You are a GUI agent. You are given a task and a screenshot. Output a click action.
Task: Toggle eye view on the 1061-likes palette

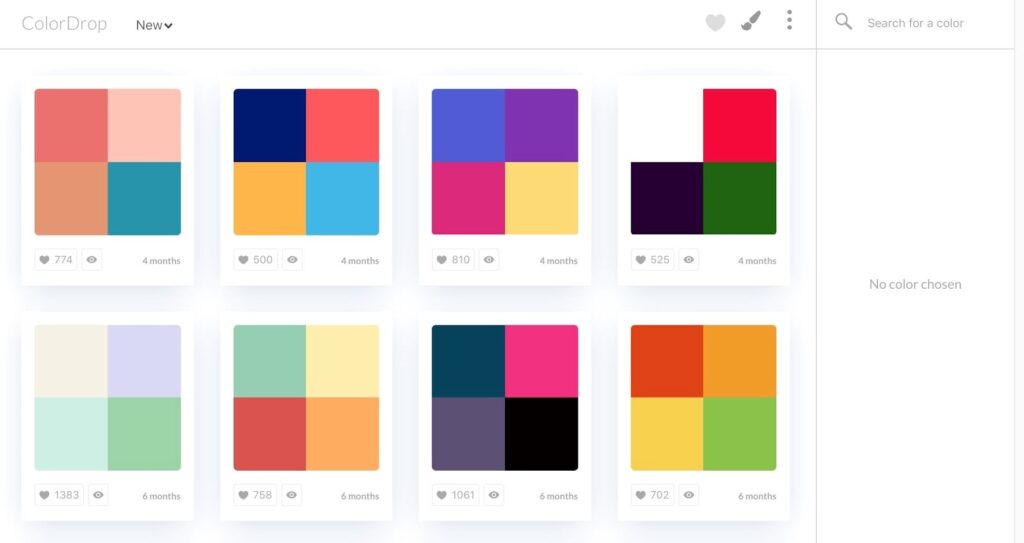pyautogui.click(x=494, y=495)
